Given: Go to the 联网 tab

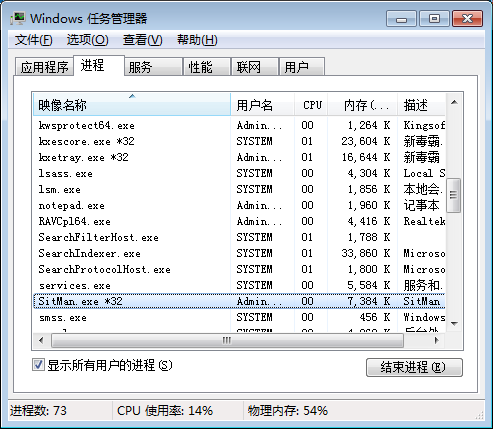Looking at the screenshot, I should pyautogui.click(x=255, y=67).
